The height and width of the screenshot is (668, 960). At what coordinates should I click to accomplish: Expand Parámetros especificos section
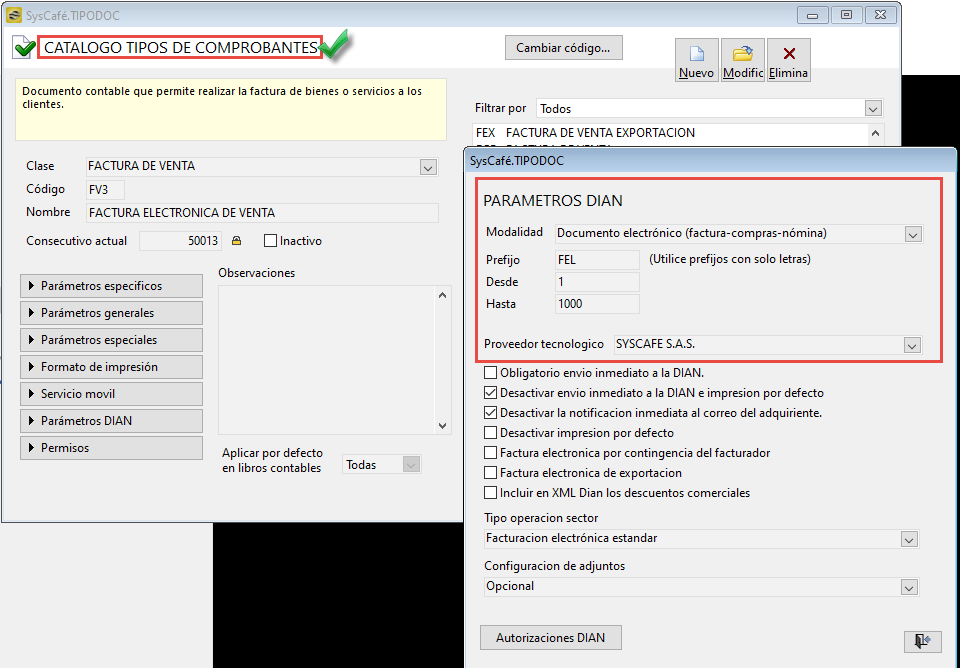coord(111,286)
